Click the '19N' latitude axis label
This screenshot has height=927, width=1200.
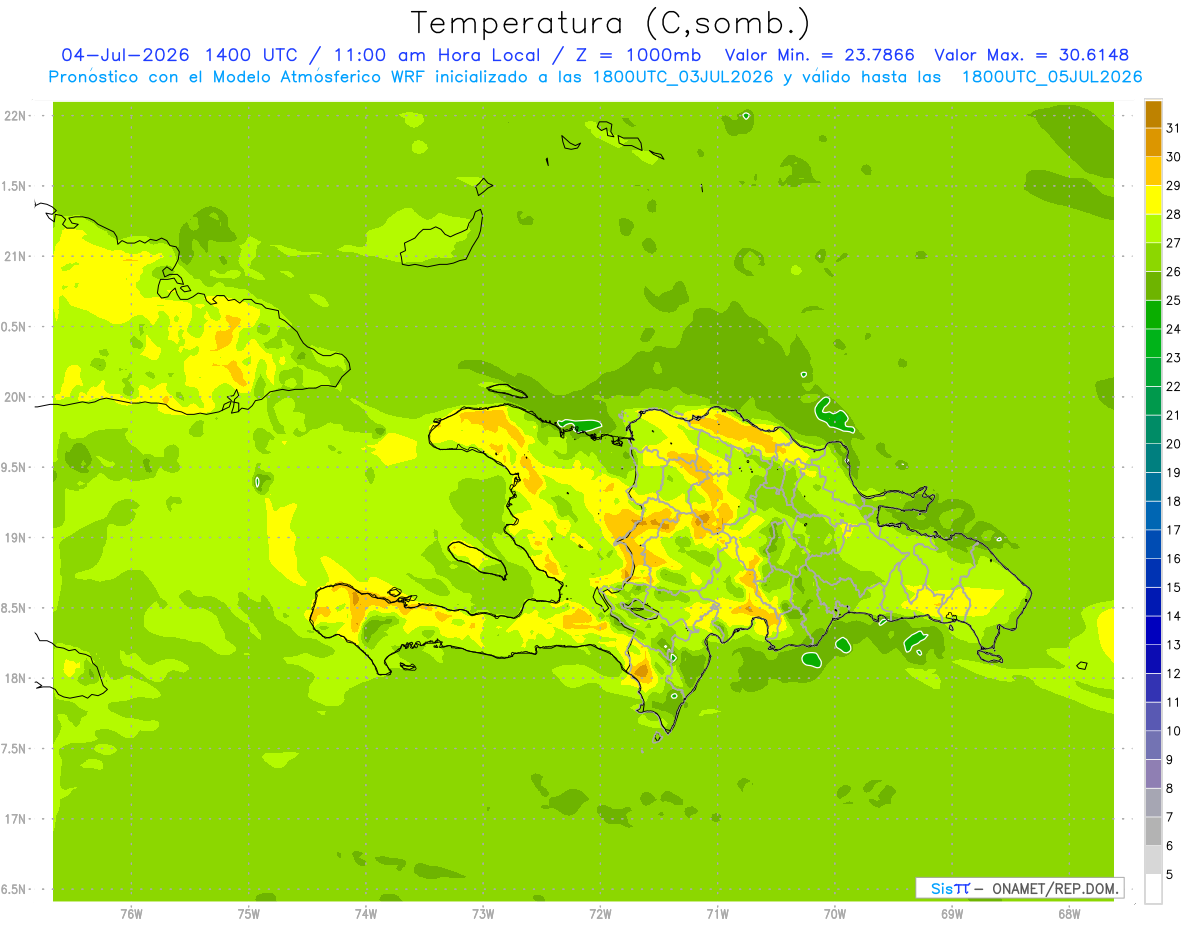click(16, 538)
